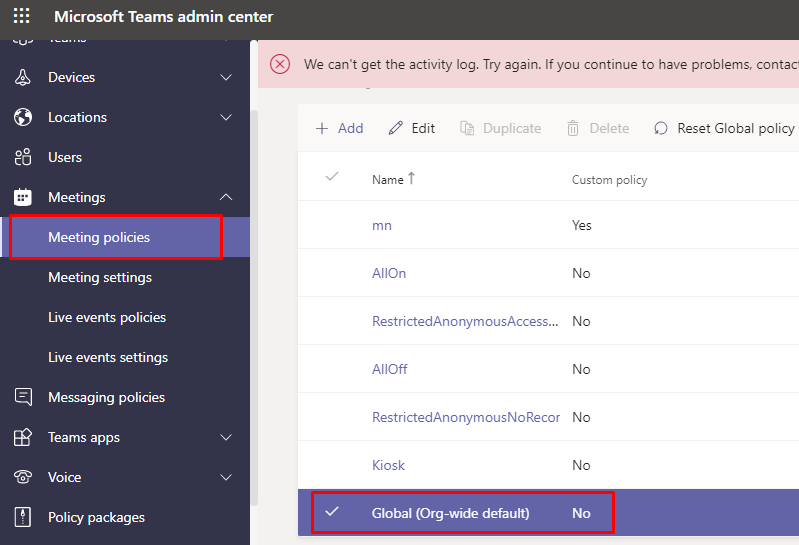Expand the Devices section chevron
The height and width of the screenshot is (545, 799).
(226, 77)
